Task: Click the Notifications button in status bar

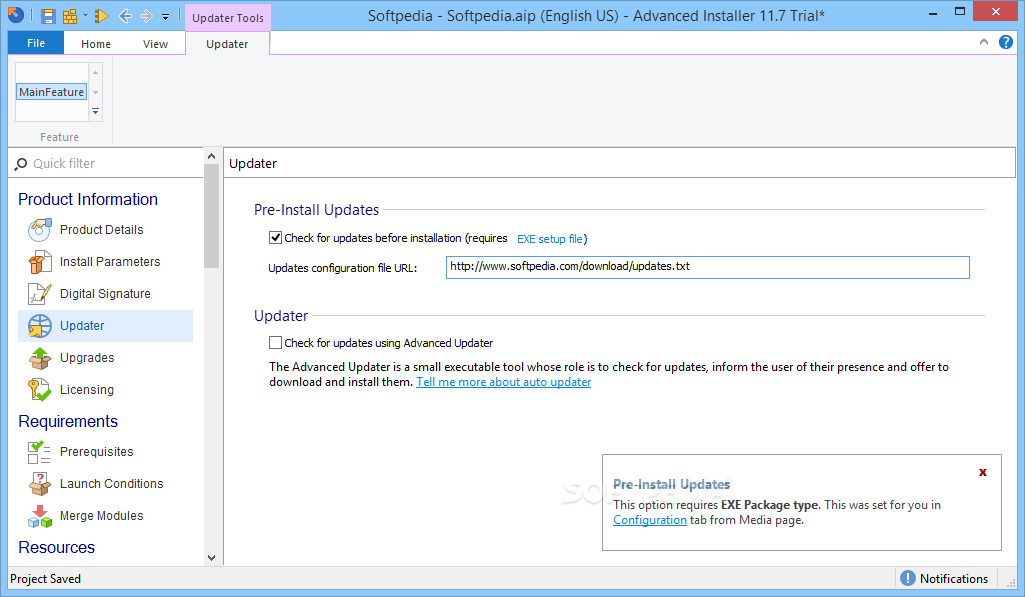Action: 945,579
